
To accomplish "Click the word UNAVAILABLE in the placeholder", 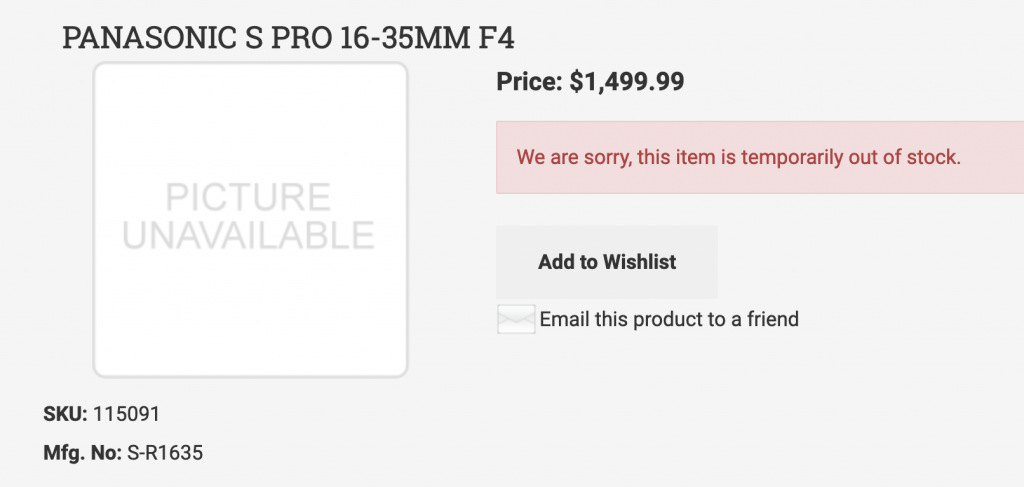I will (248, 234).
